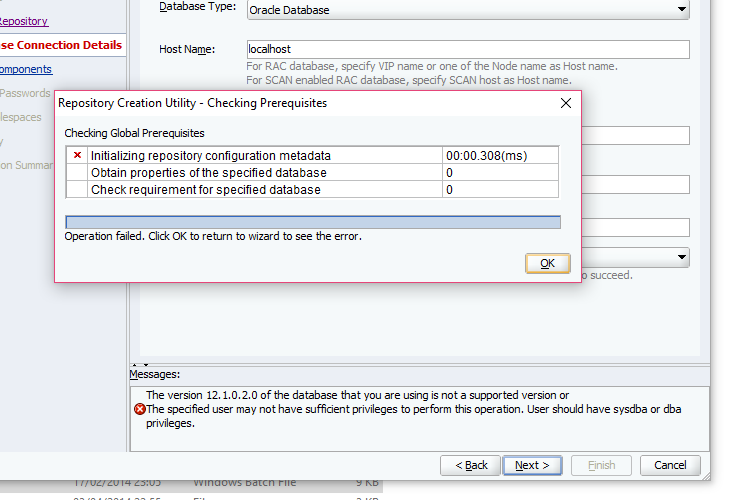Close the Checking Prerequisites dialog
The width and height of the screenshot is (743, 500).
[x=565, y=102]
